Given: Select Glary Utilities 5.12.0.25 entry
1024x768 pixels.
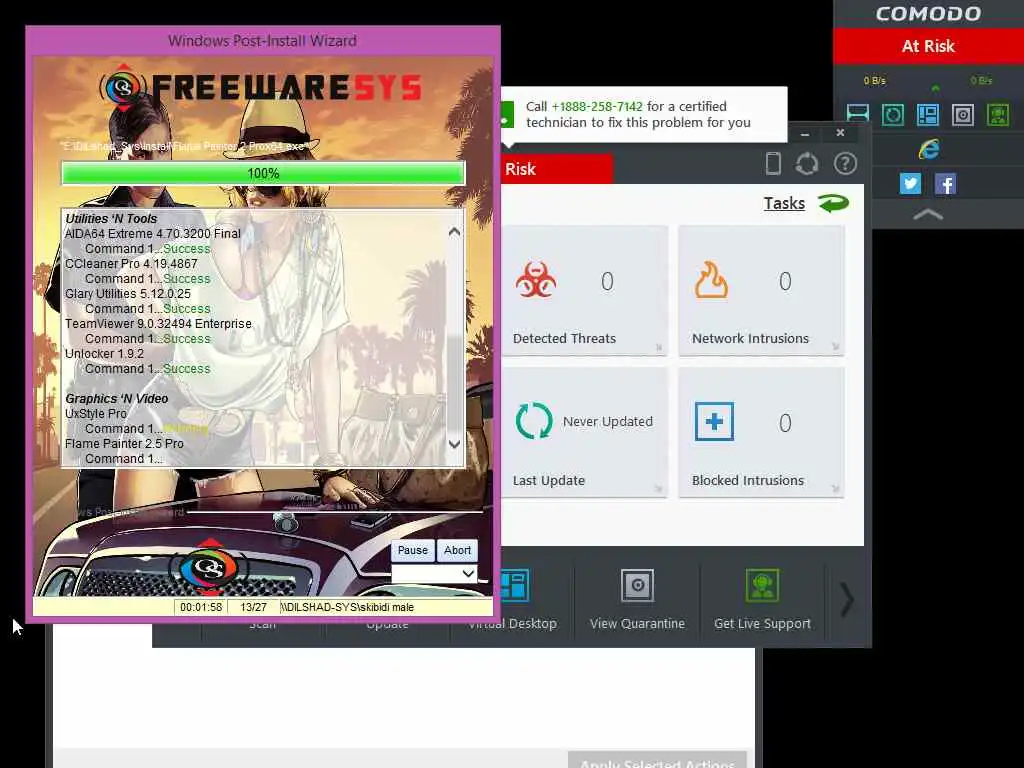Looking at the screenshot, I should [x=128, y=294].
